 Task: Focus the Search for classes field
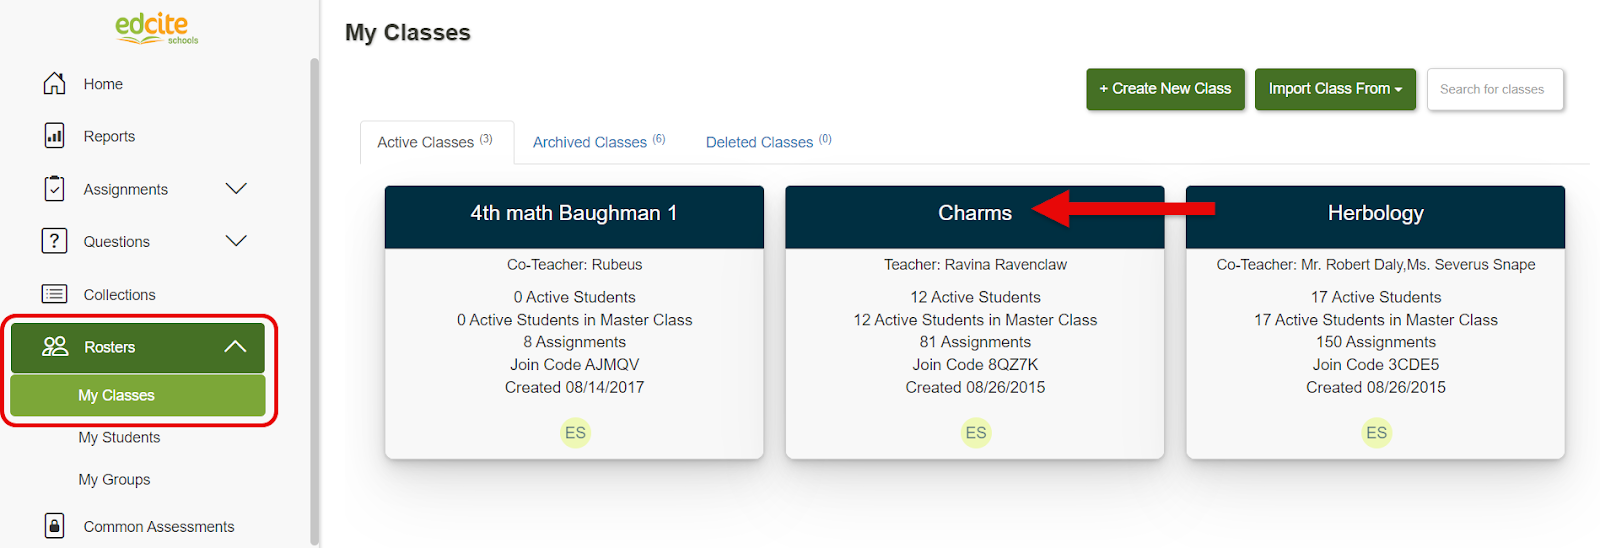pyautogui.click(x=1495, y=89)
